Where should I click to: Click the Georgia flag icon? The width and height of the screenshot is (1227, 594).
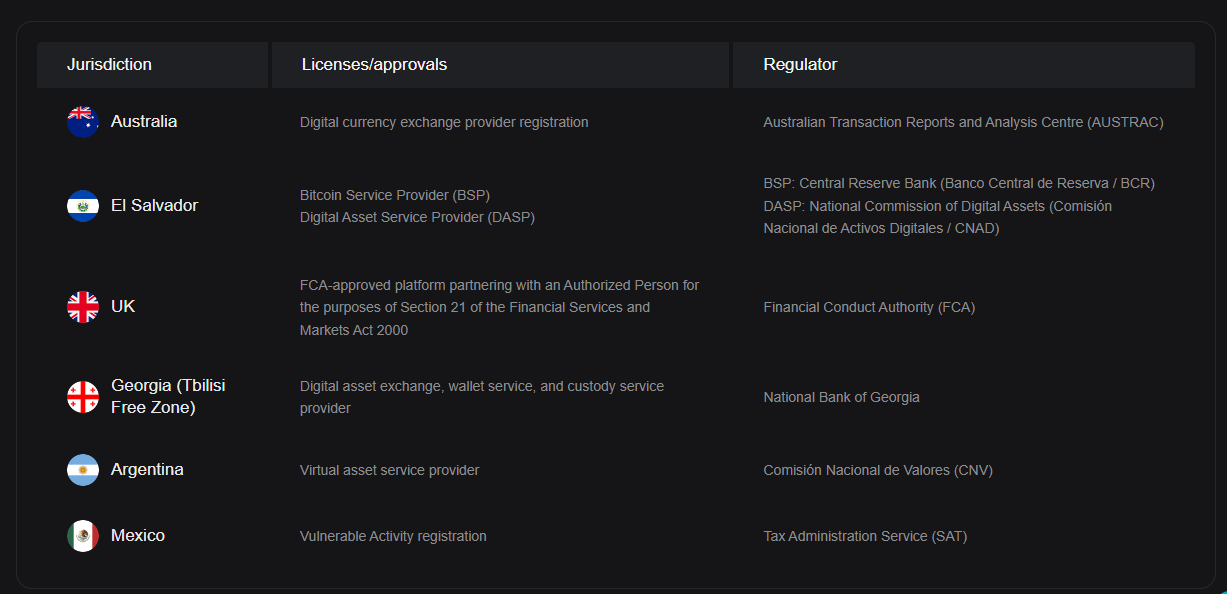coord(83,397)
